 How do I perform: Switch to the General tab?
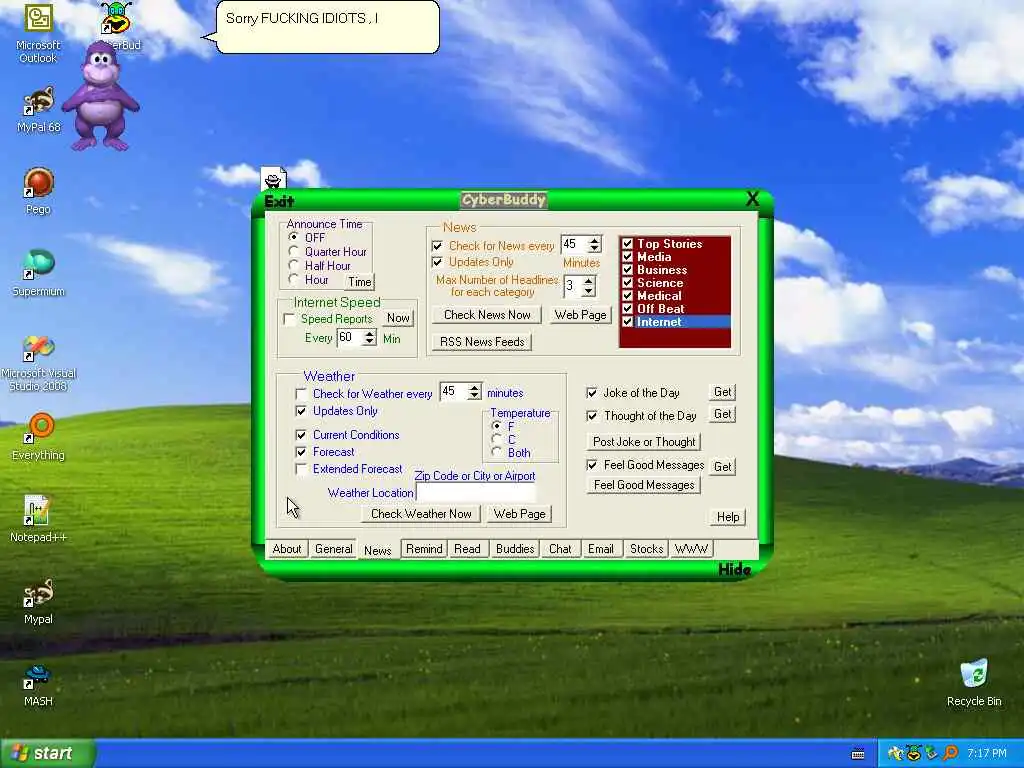pos(333,549)
